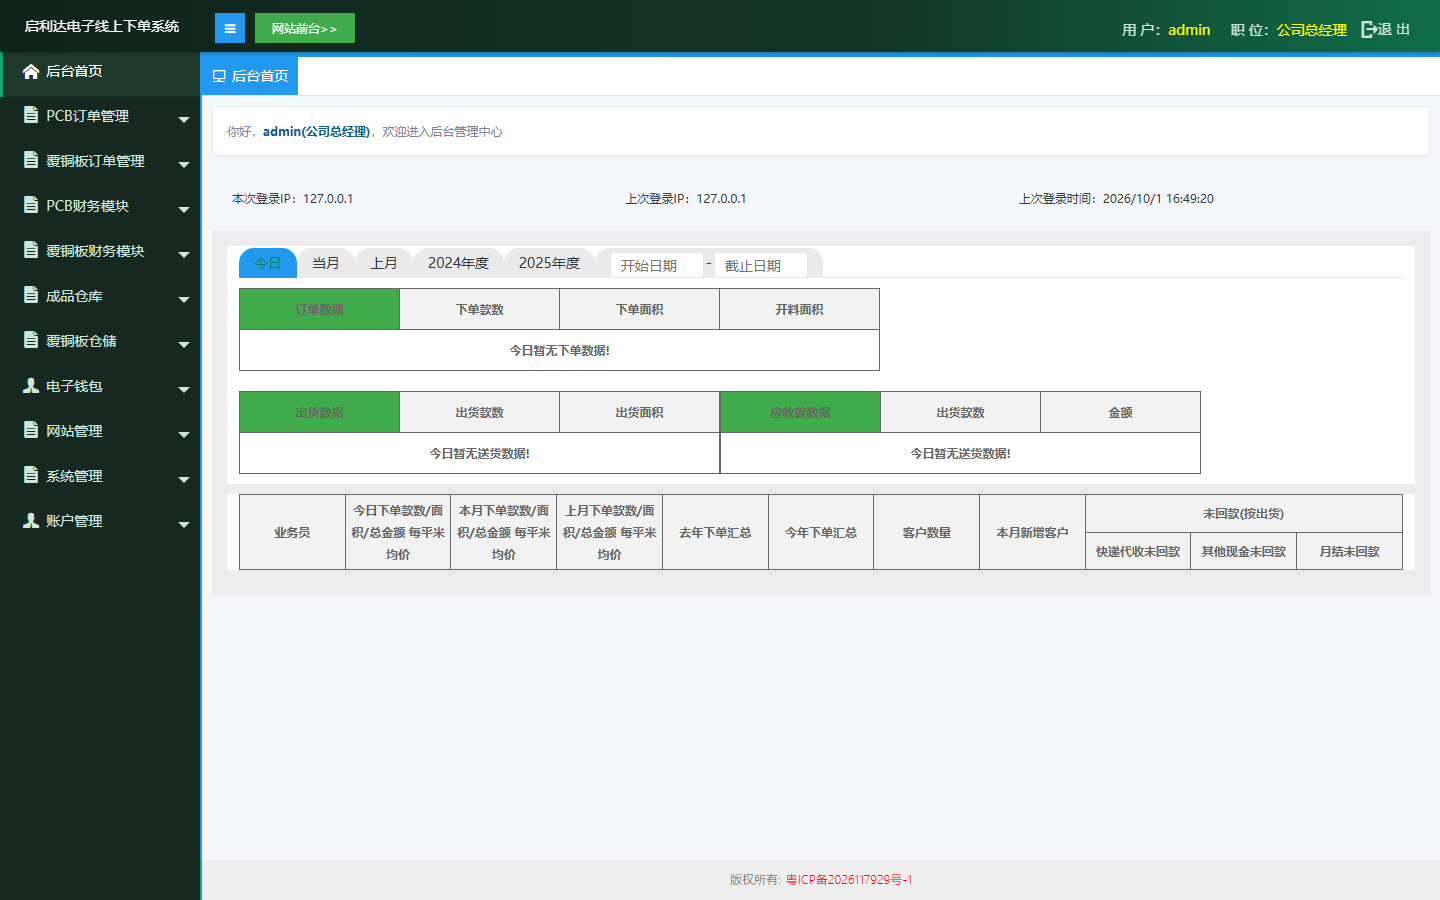Click the 应收款数据 green header cell
Viewport: 1440px width, 900px height.
point(801,413)
